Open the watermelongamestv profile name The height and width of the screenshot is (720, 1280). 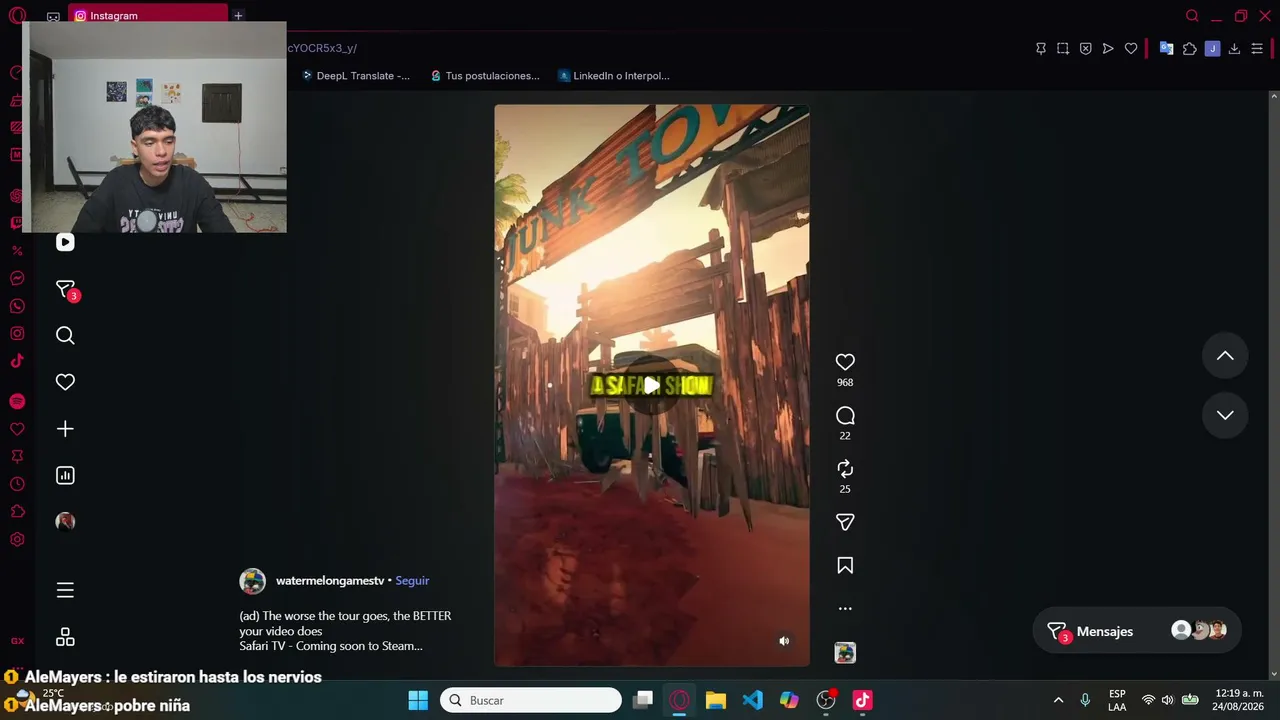coord(330,581)
